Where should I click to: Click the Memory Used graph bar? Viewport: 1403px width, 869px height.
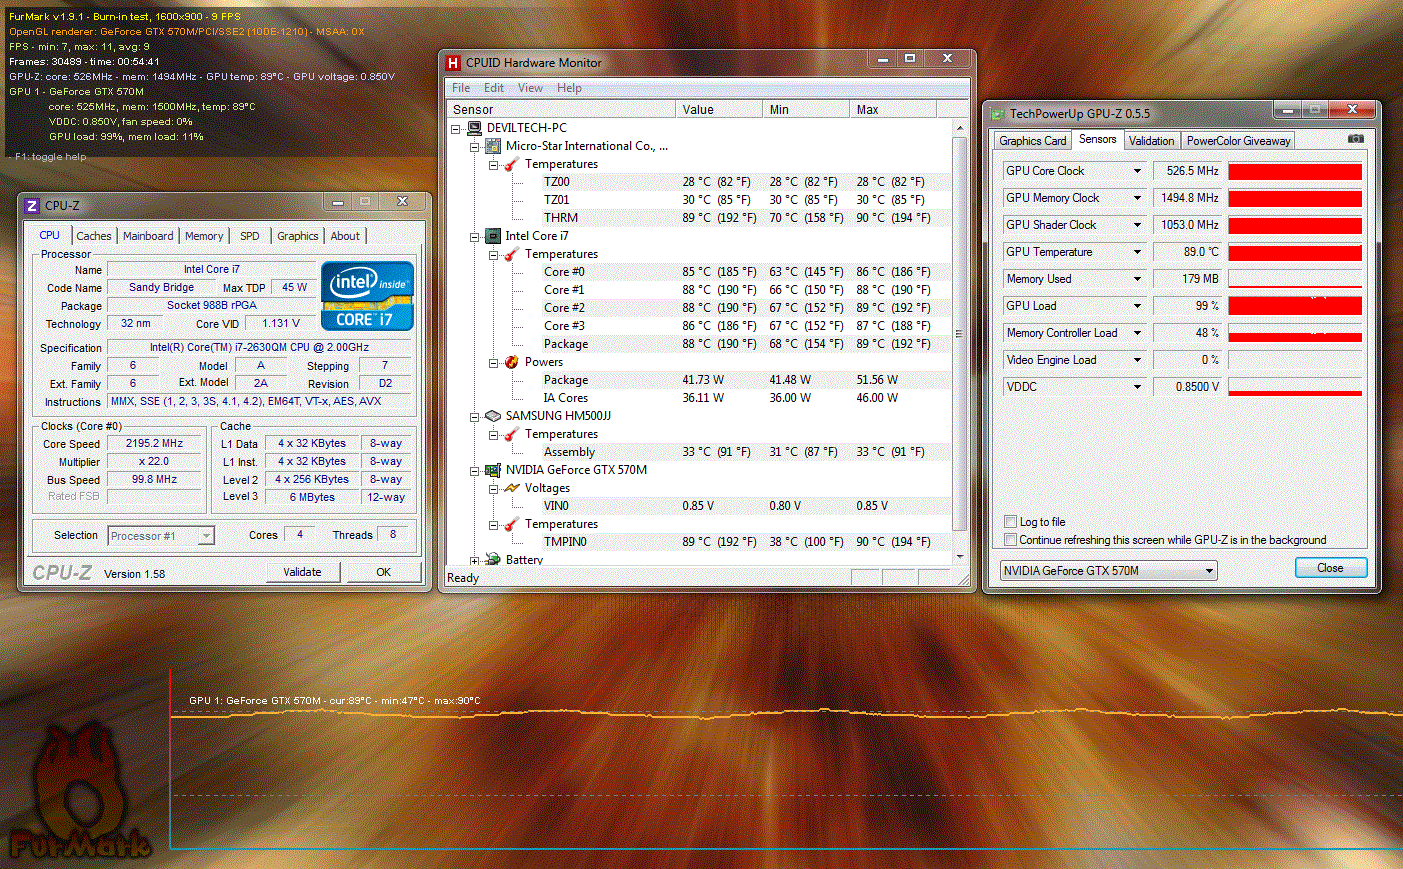pos(1295,279)
